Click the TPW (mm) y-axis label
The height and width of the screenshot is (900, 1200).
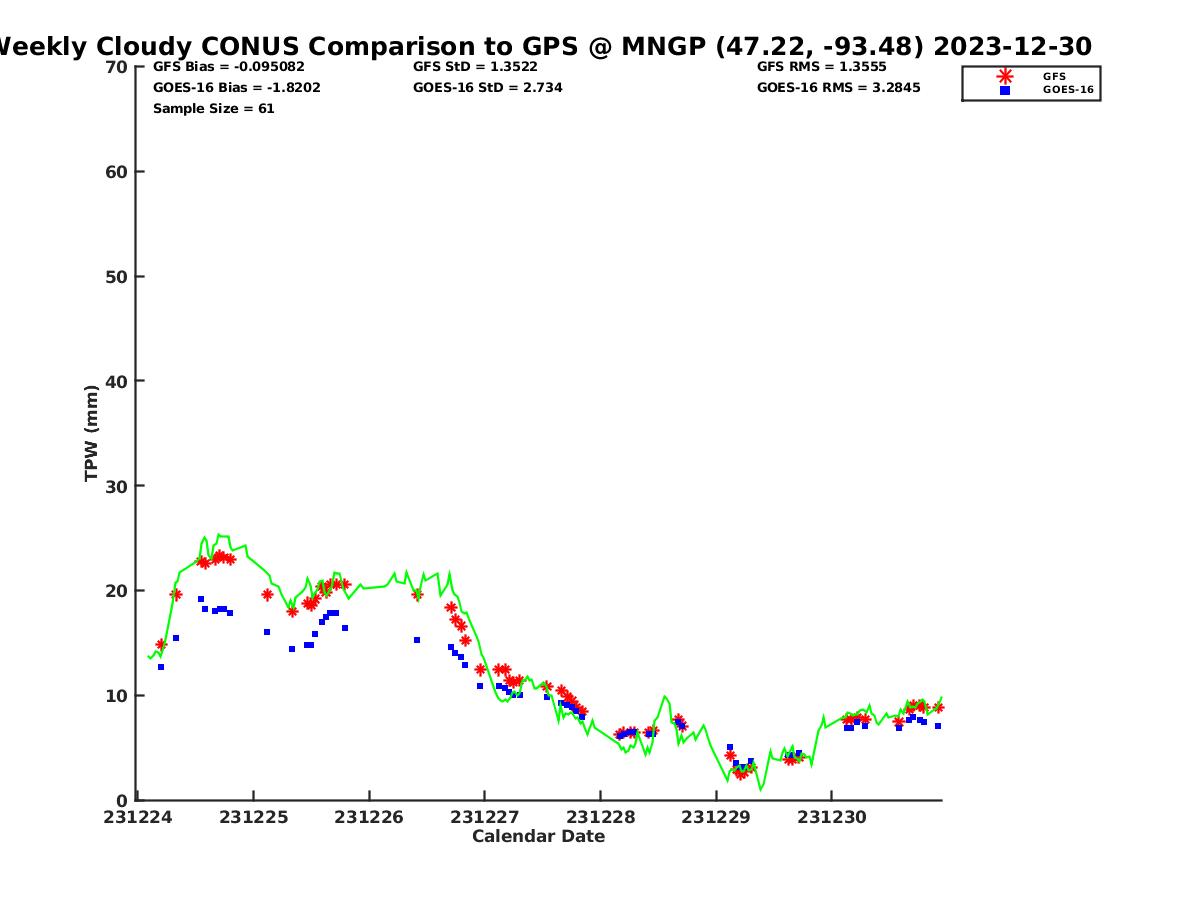pos(92,433)
